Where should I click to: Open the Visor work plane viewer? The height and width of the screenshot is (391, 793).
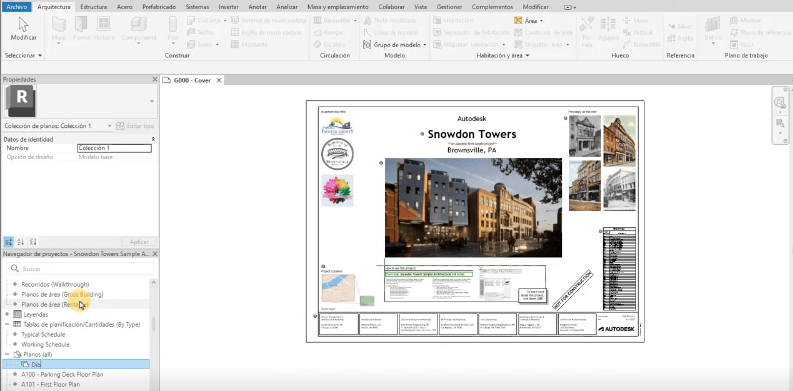click(742, 45)
